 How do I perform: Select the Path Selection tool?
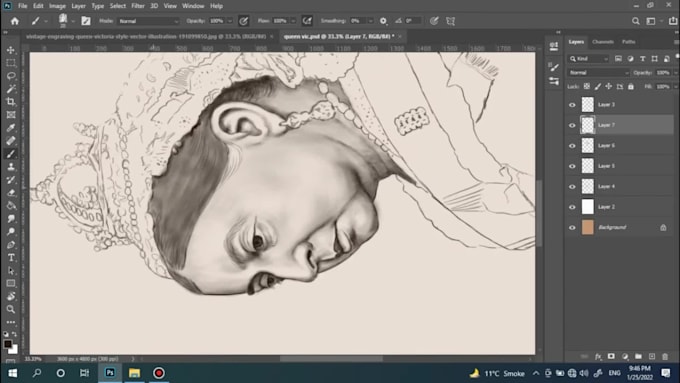pyautogui.click(x=11, y=271)
